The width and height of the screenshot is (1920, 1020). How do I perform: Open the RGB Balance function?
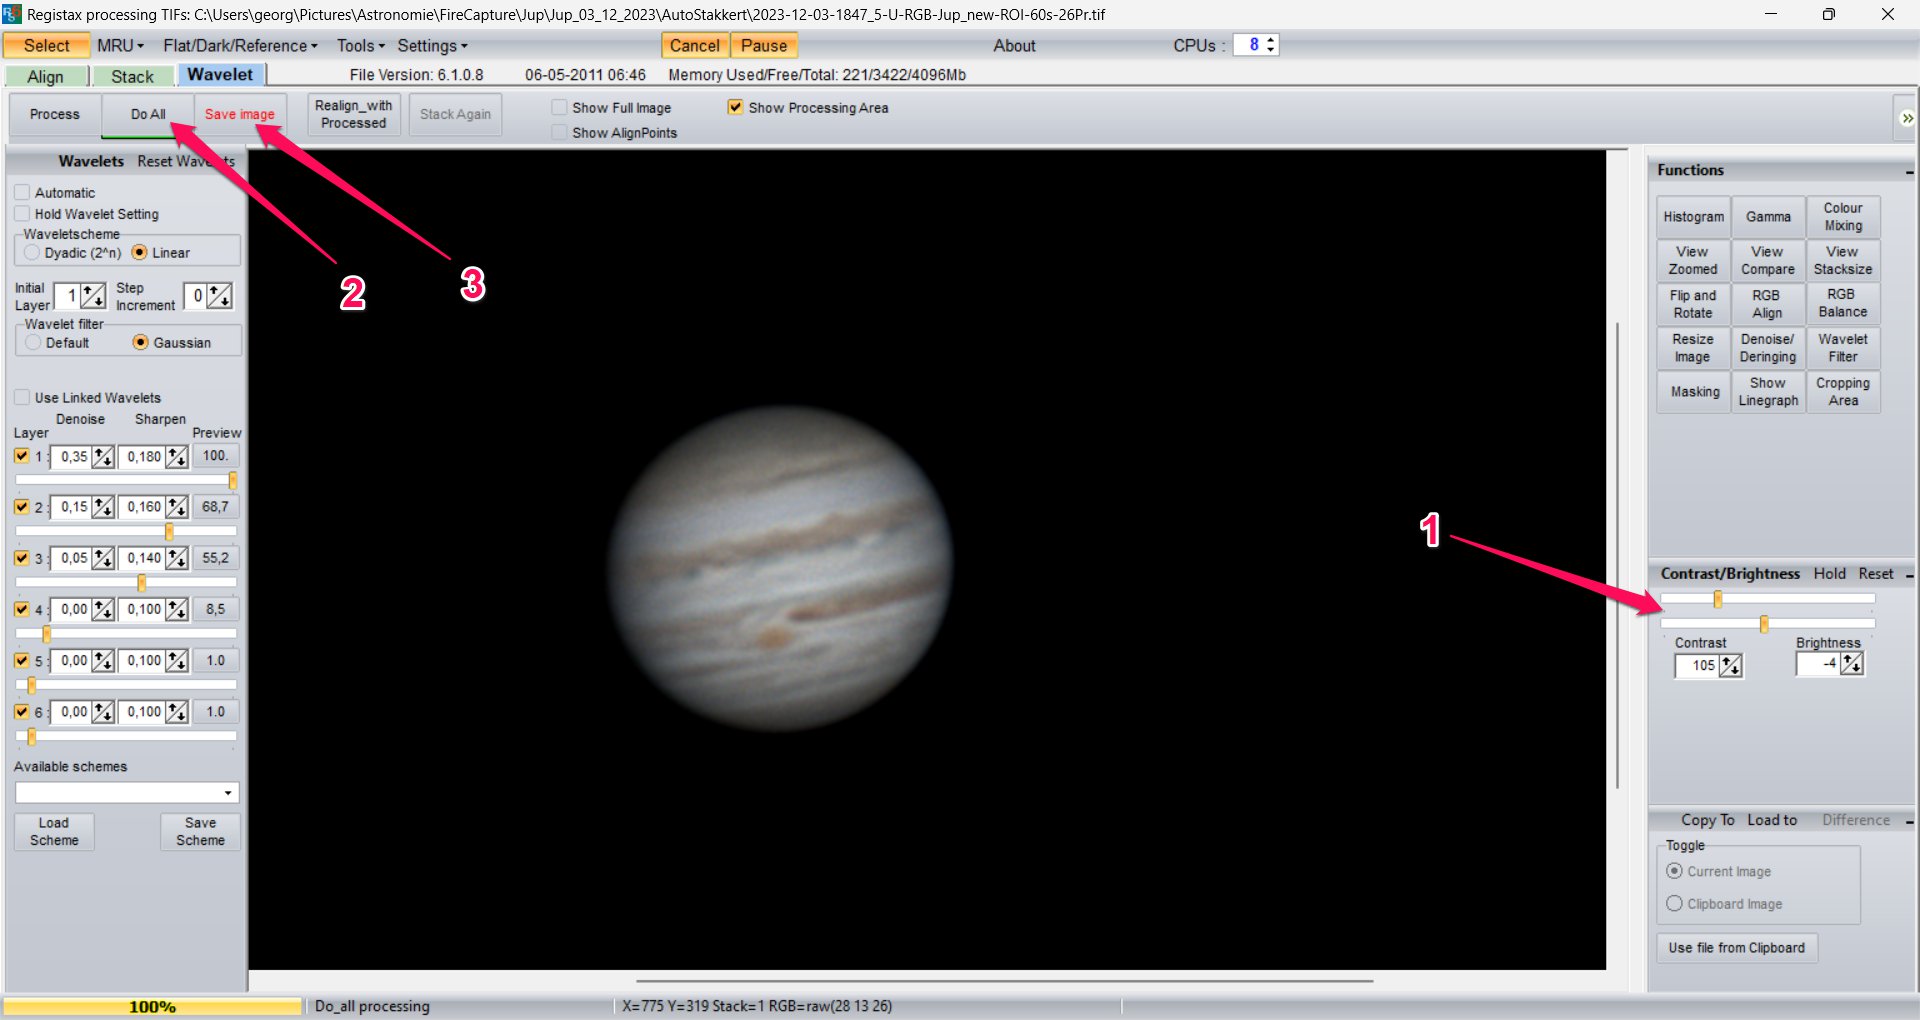pyautogui.click(x=1843, y=304)
